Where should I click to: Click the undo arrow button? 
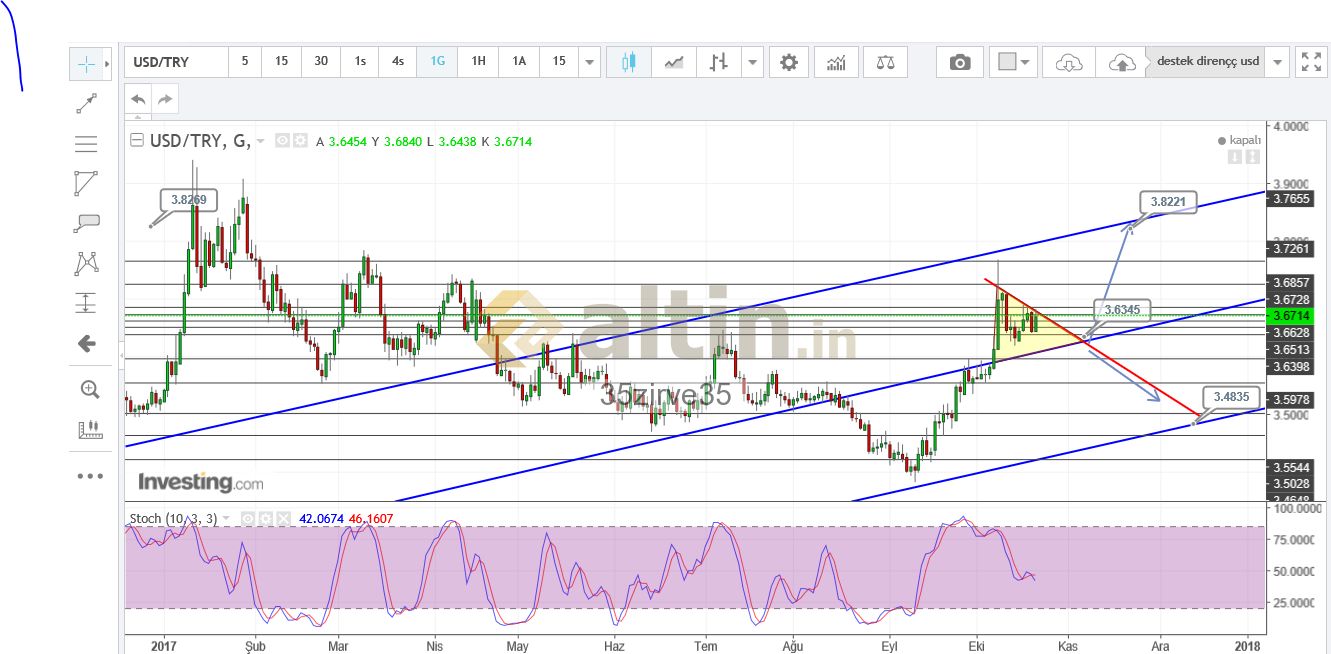138,98
